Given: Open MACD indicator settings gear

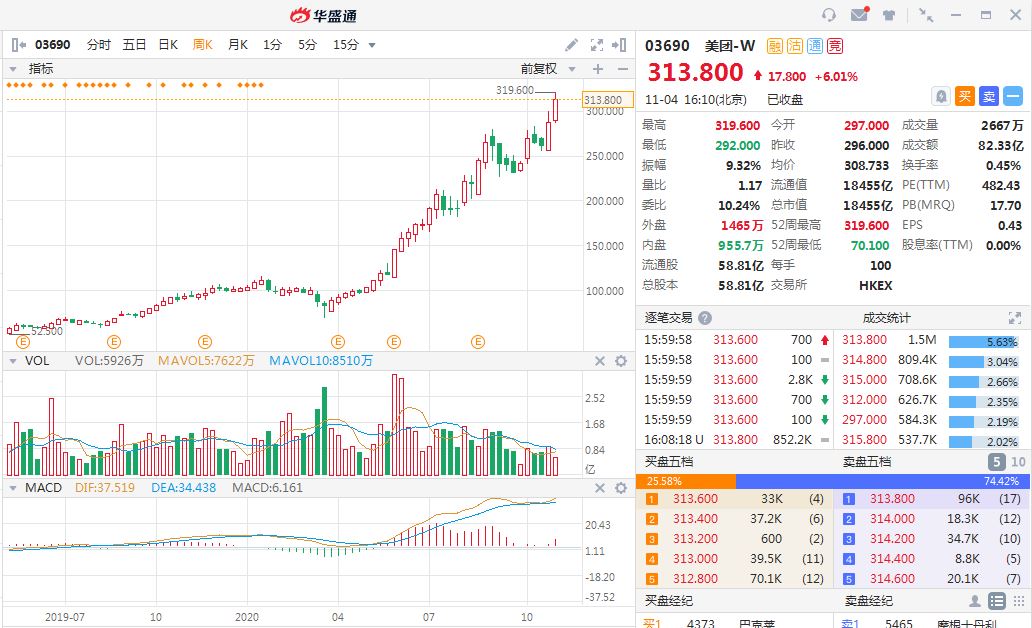Looking at the screenshot, I should pyautogui.click(x=621, y=488).
